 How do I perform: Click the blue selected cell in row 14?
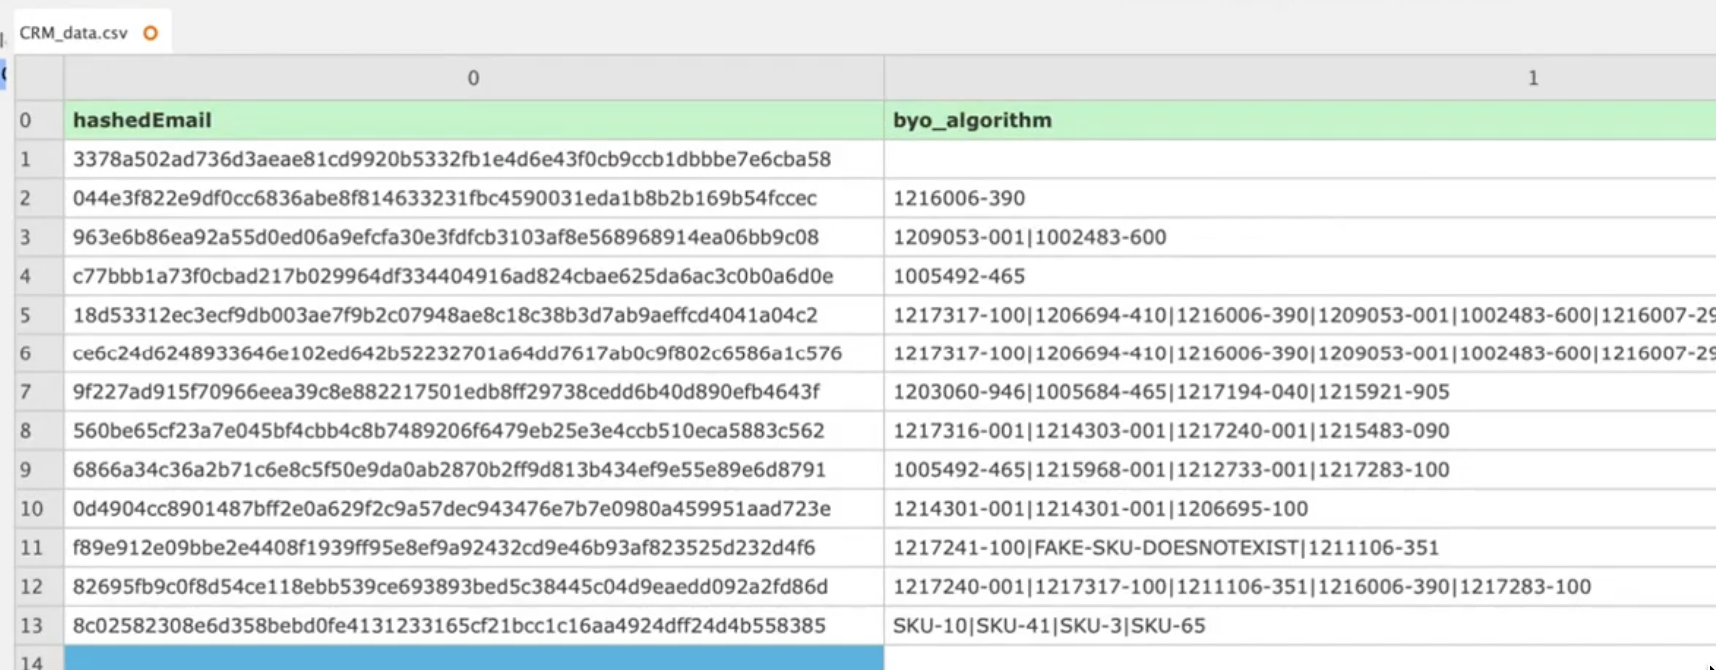pos(474,658)
